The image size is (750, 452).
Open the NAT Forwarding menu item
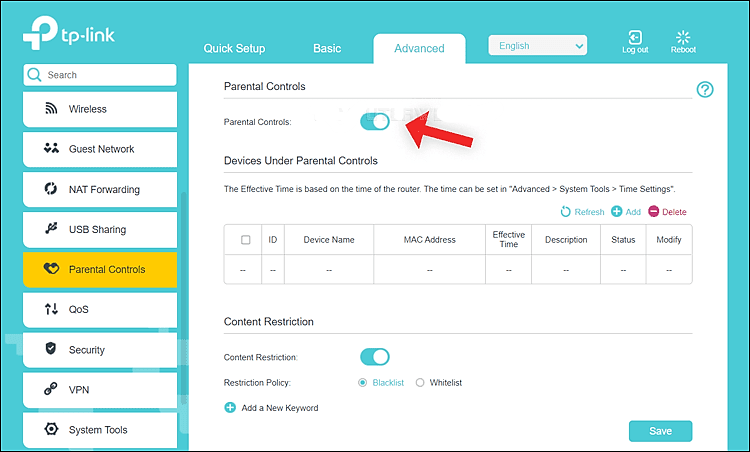click(x=100, y=189)
